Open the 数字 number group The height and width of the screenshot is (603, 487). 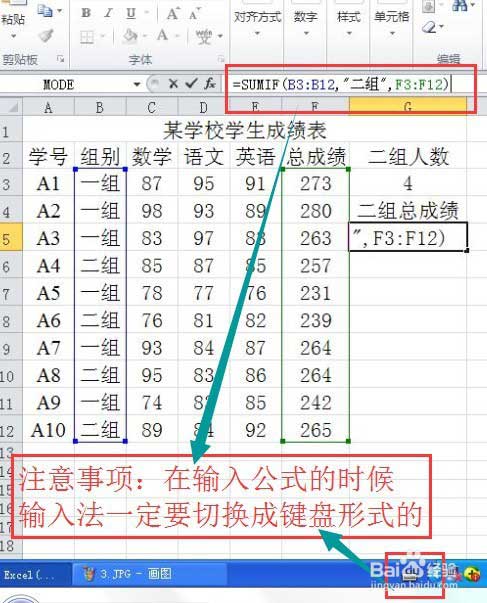[x=306, y=24]
